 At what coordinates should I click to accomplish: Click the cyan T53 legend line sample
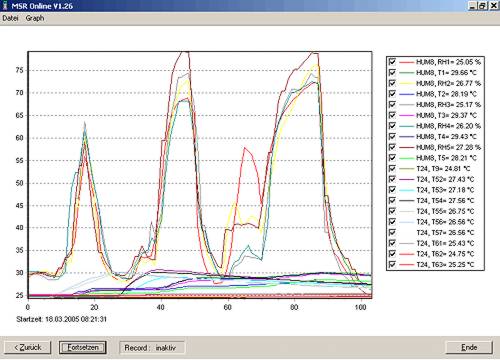click(406, 190)
